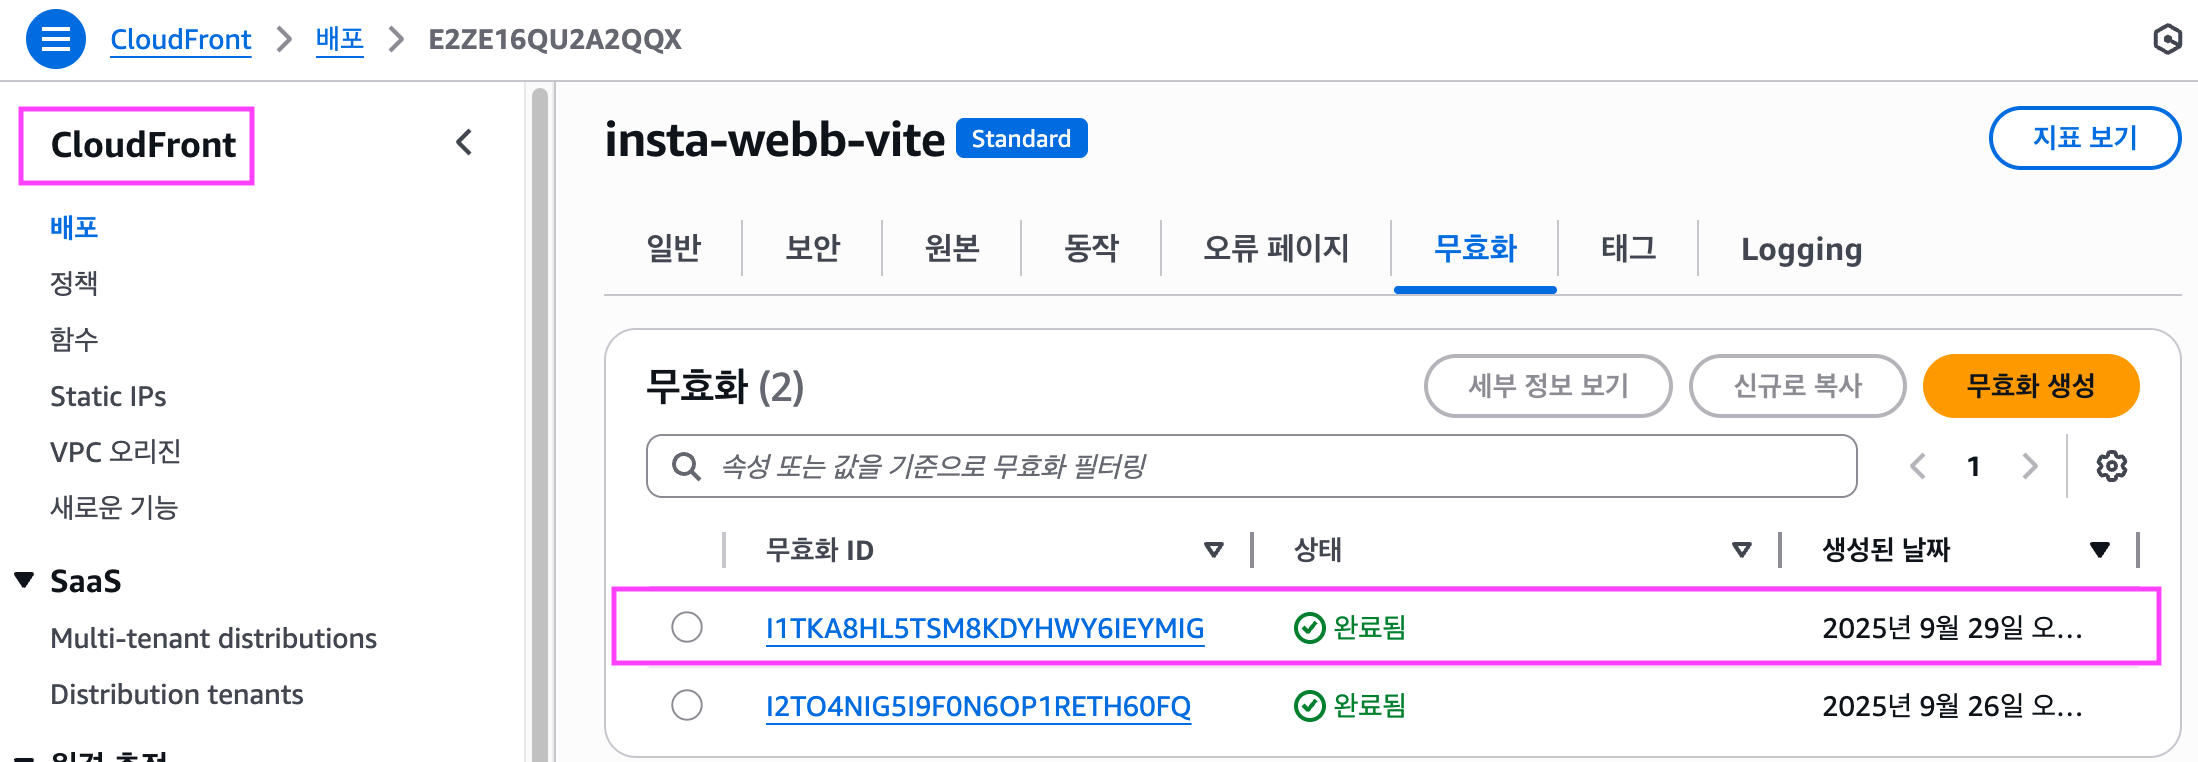Sort by 생성된 날짜 column arrow
This screenshot has height=762, width=2198.
[2099, 550]
